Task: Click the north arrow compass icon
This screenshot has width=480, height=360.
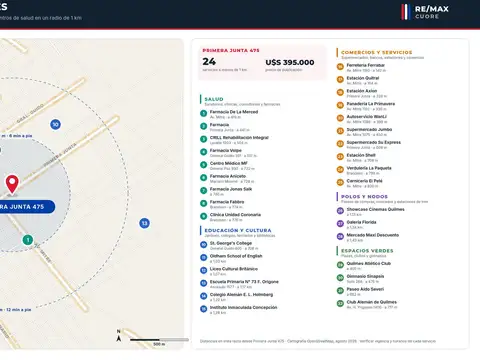Action: (119, 336)
